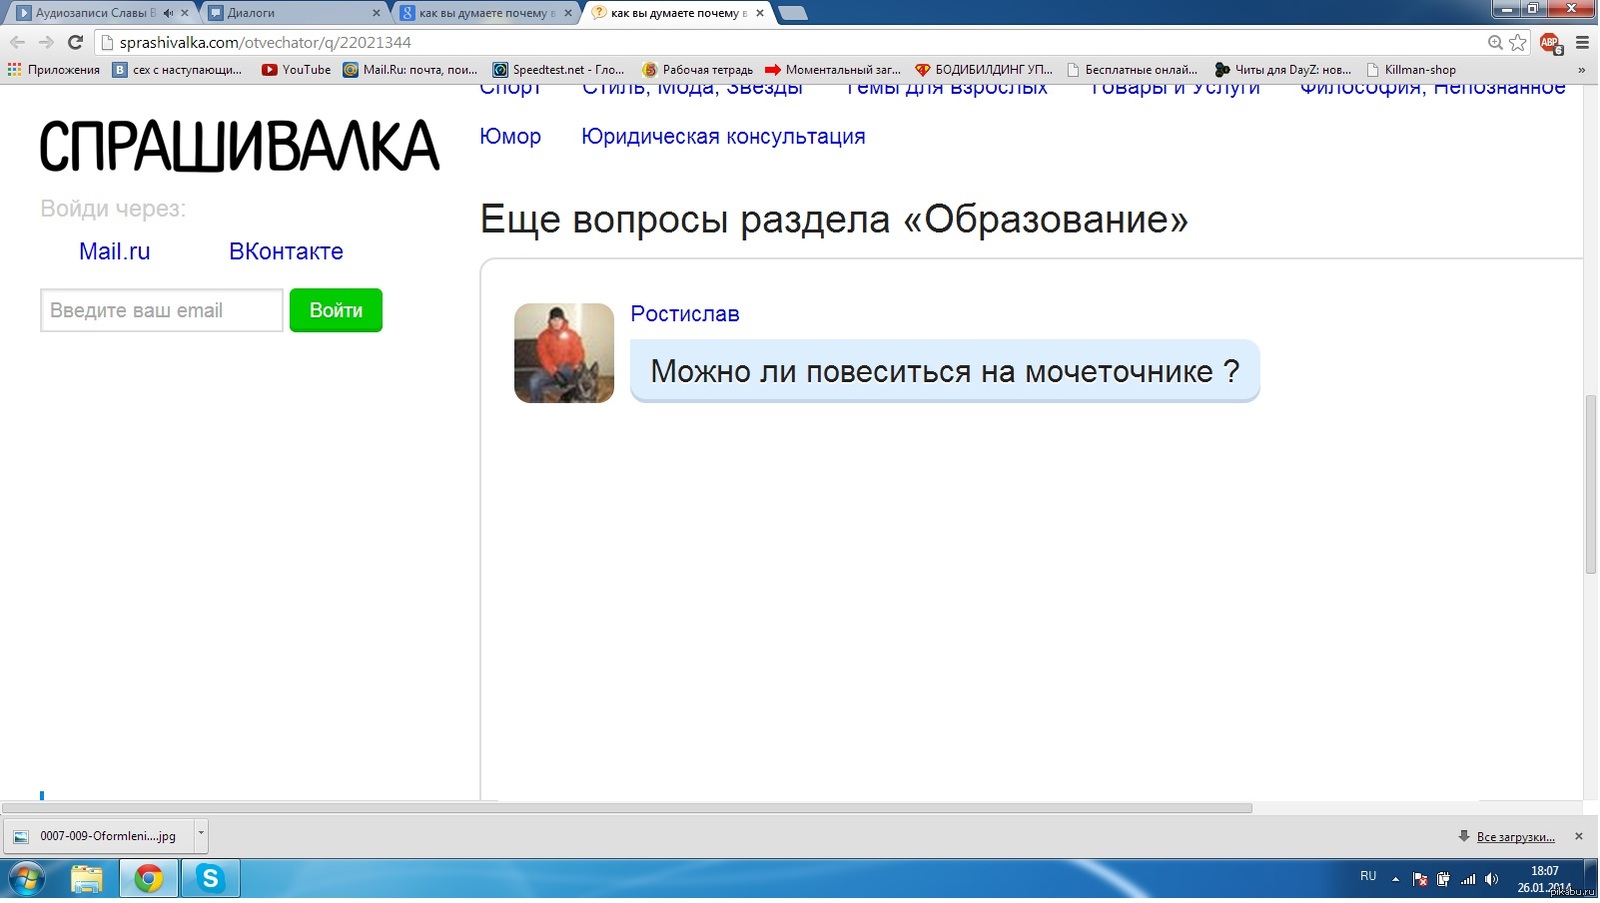The width and height of the screenshot is (1600, 903).
Task: Open the Windows Start menu
Action: click(26, 879)
